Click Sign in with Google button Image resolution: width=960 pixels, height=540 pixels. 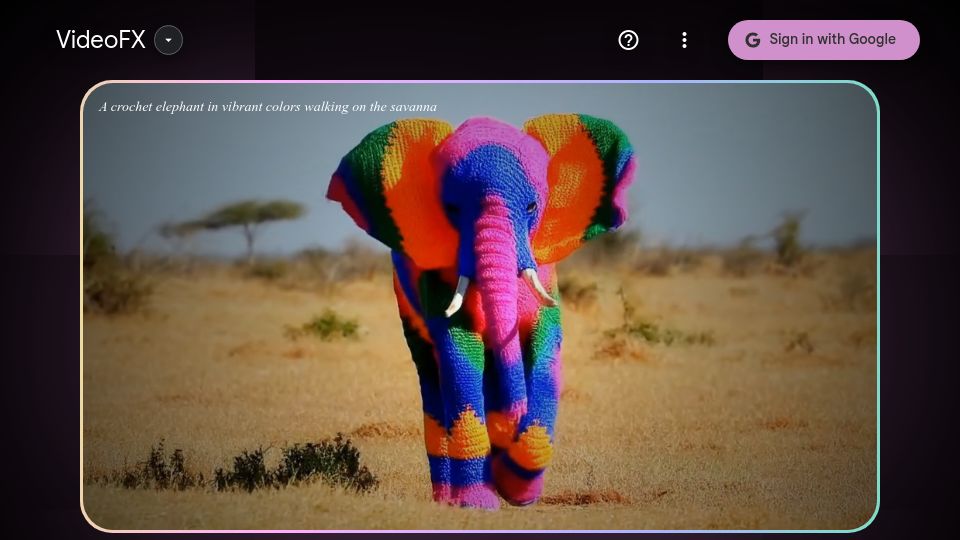click(823, 40)
